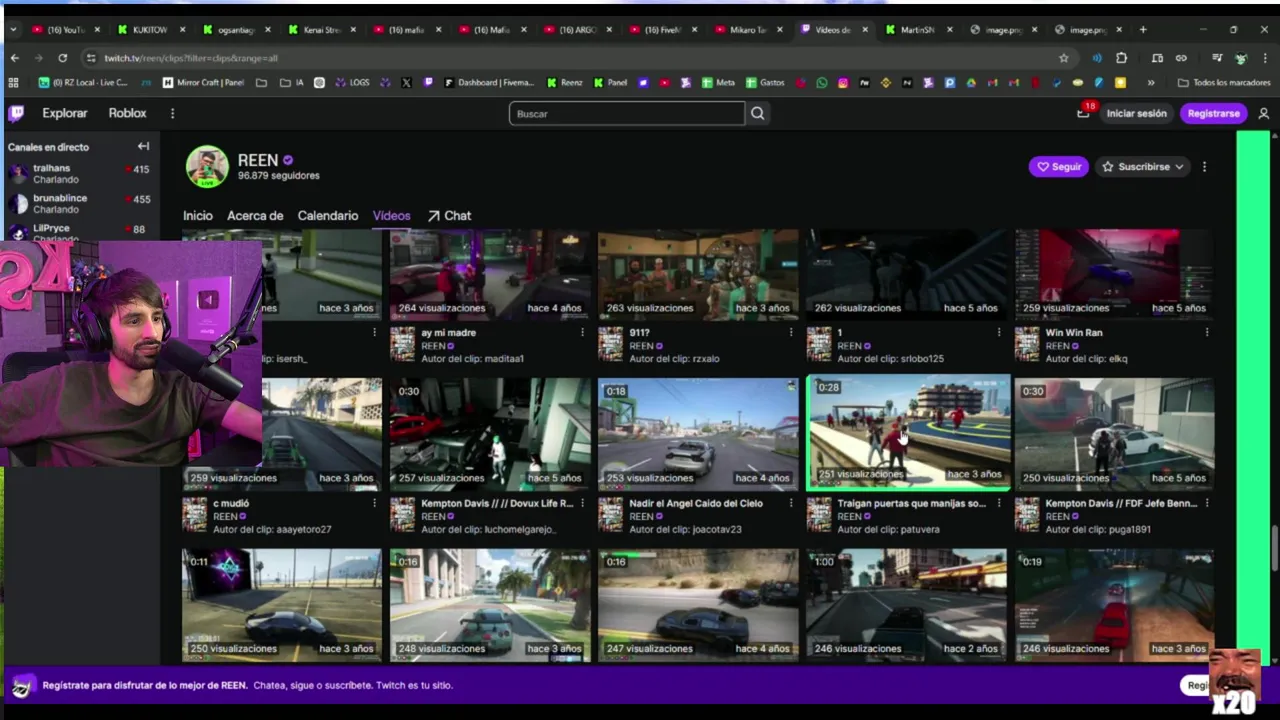Open options for 'Kempton Davis FDF Jefe' clip
Viewport: 1280px width, 720px height.
pyautogui.click(x=1206, y=503)
